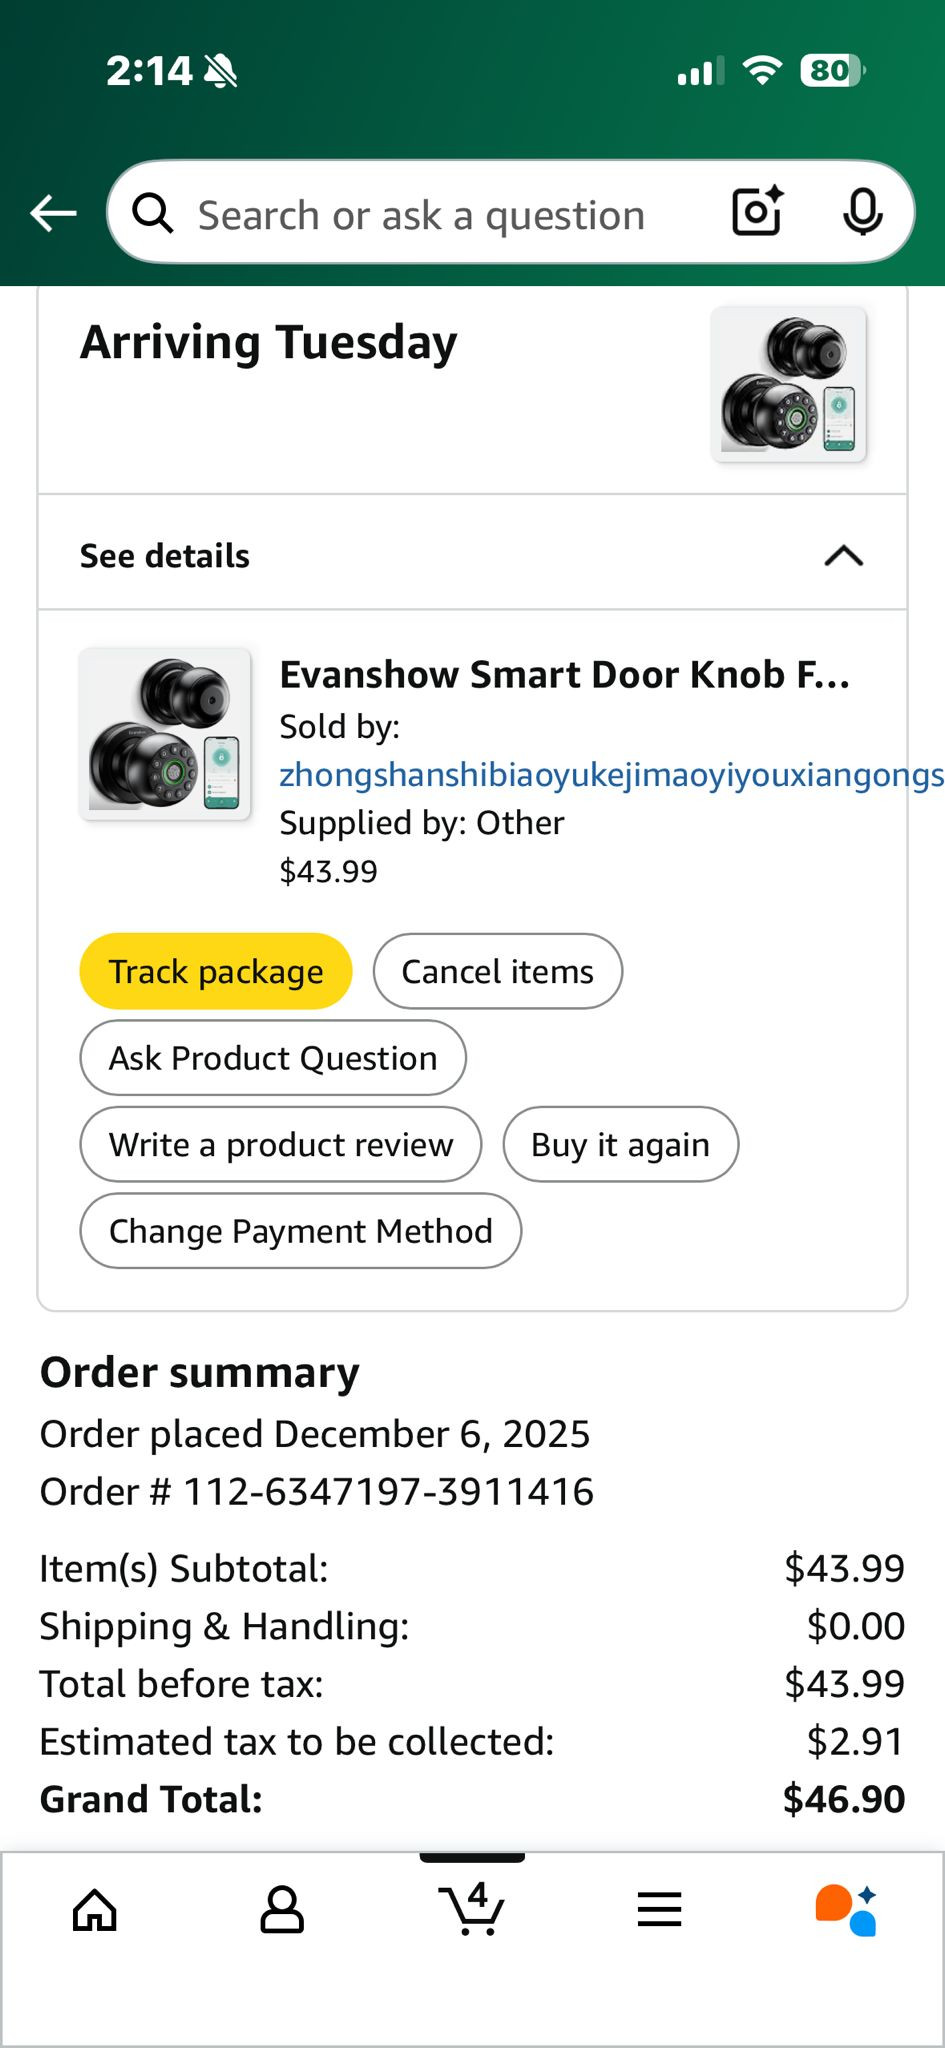The height and width of the screenshot is (2048, 945).
Task: Open camera lens visual search
Action: pos(757,212)
